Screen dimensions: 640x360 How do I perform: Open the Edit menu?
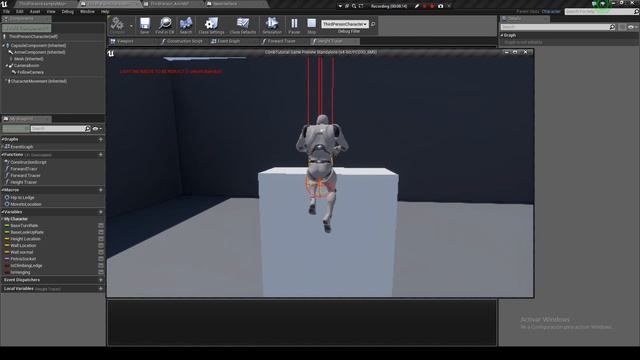click(20, 11)
